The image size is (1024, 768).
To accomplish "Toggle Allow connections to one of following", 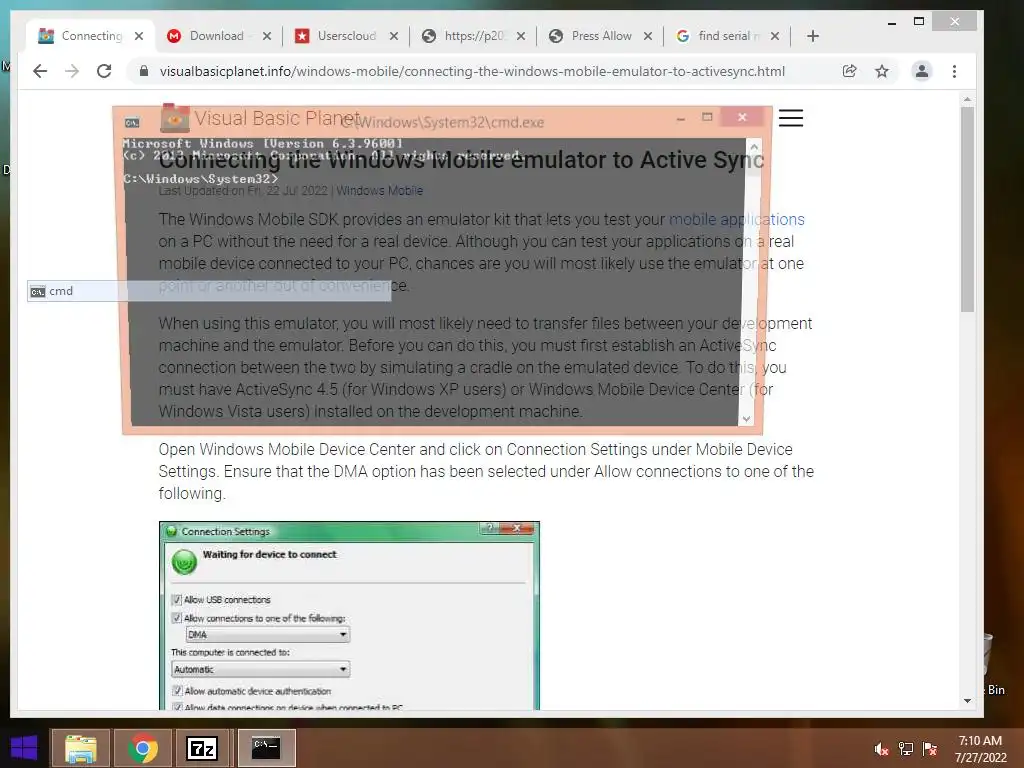I will (x=177, y=618).
